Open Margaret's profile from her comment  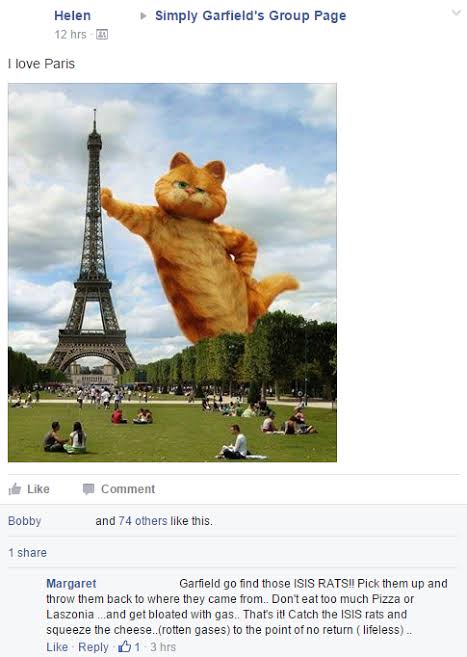tap(71, 583)
